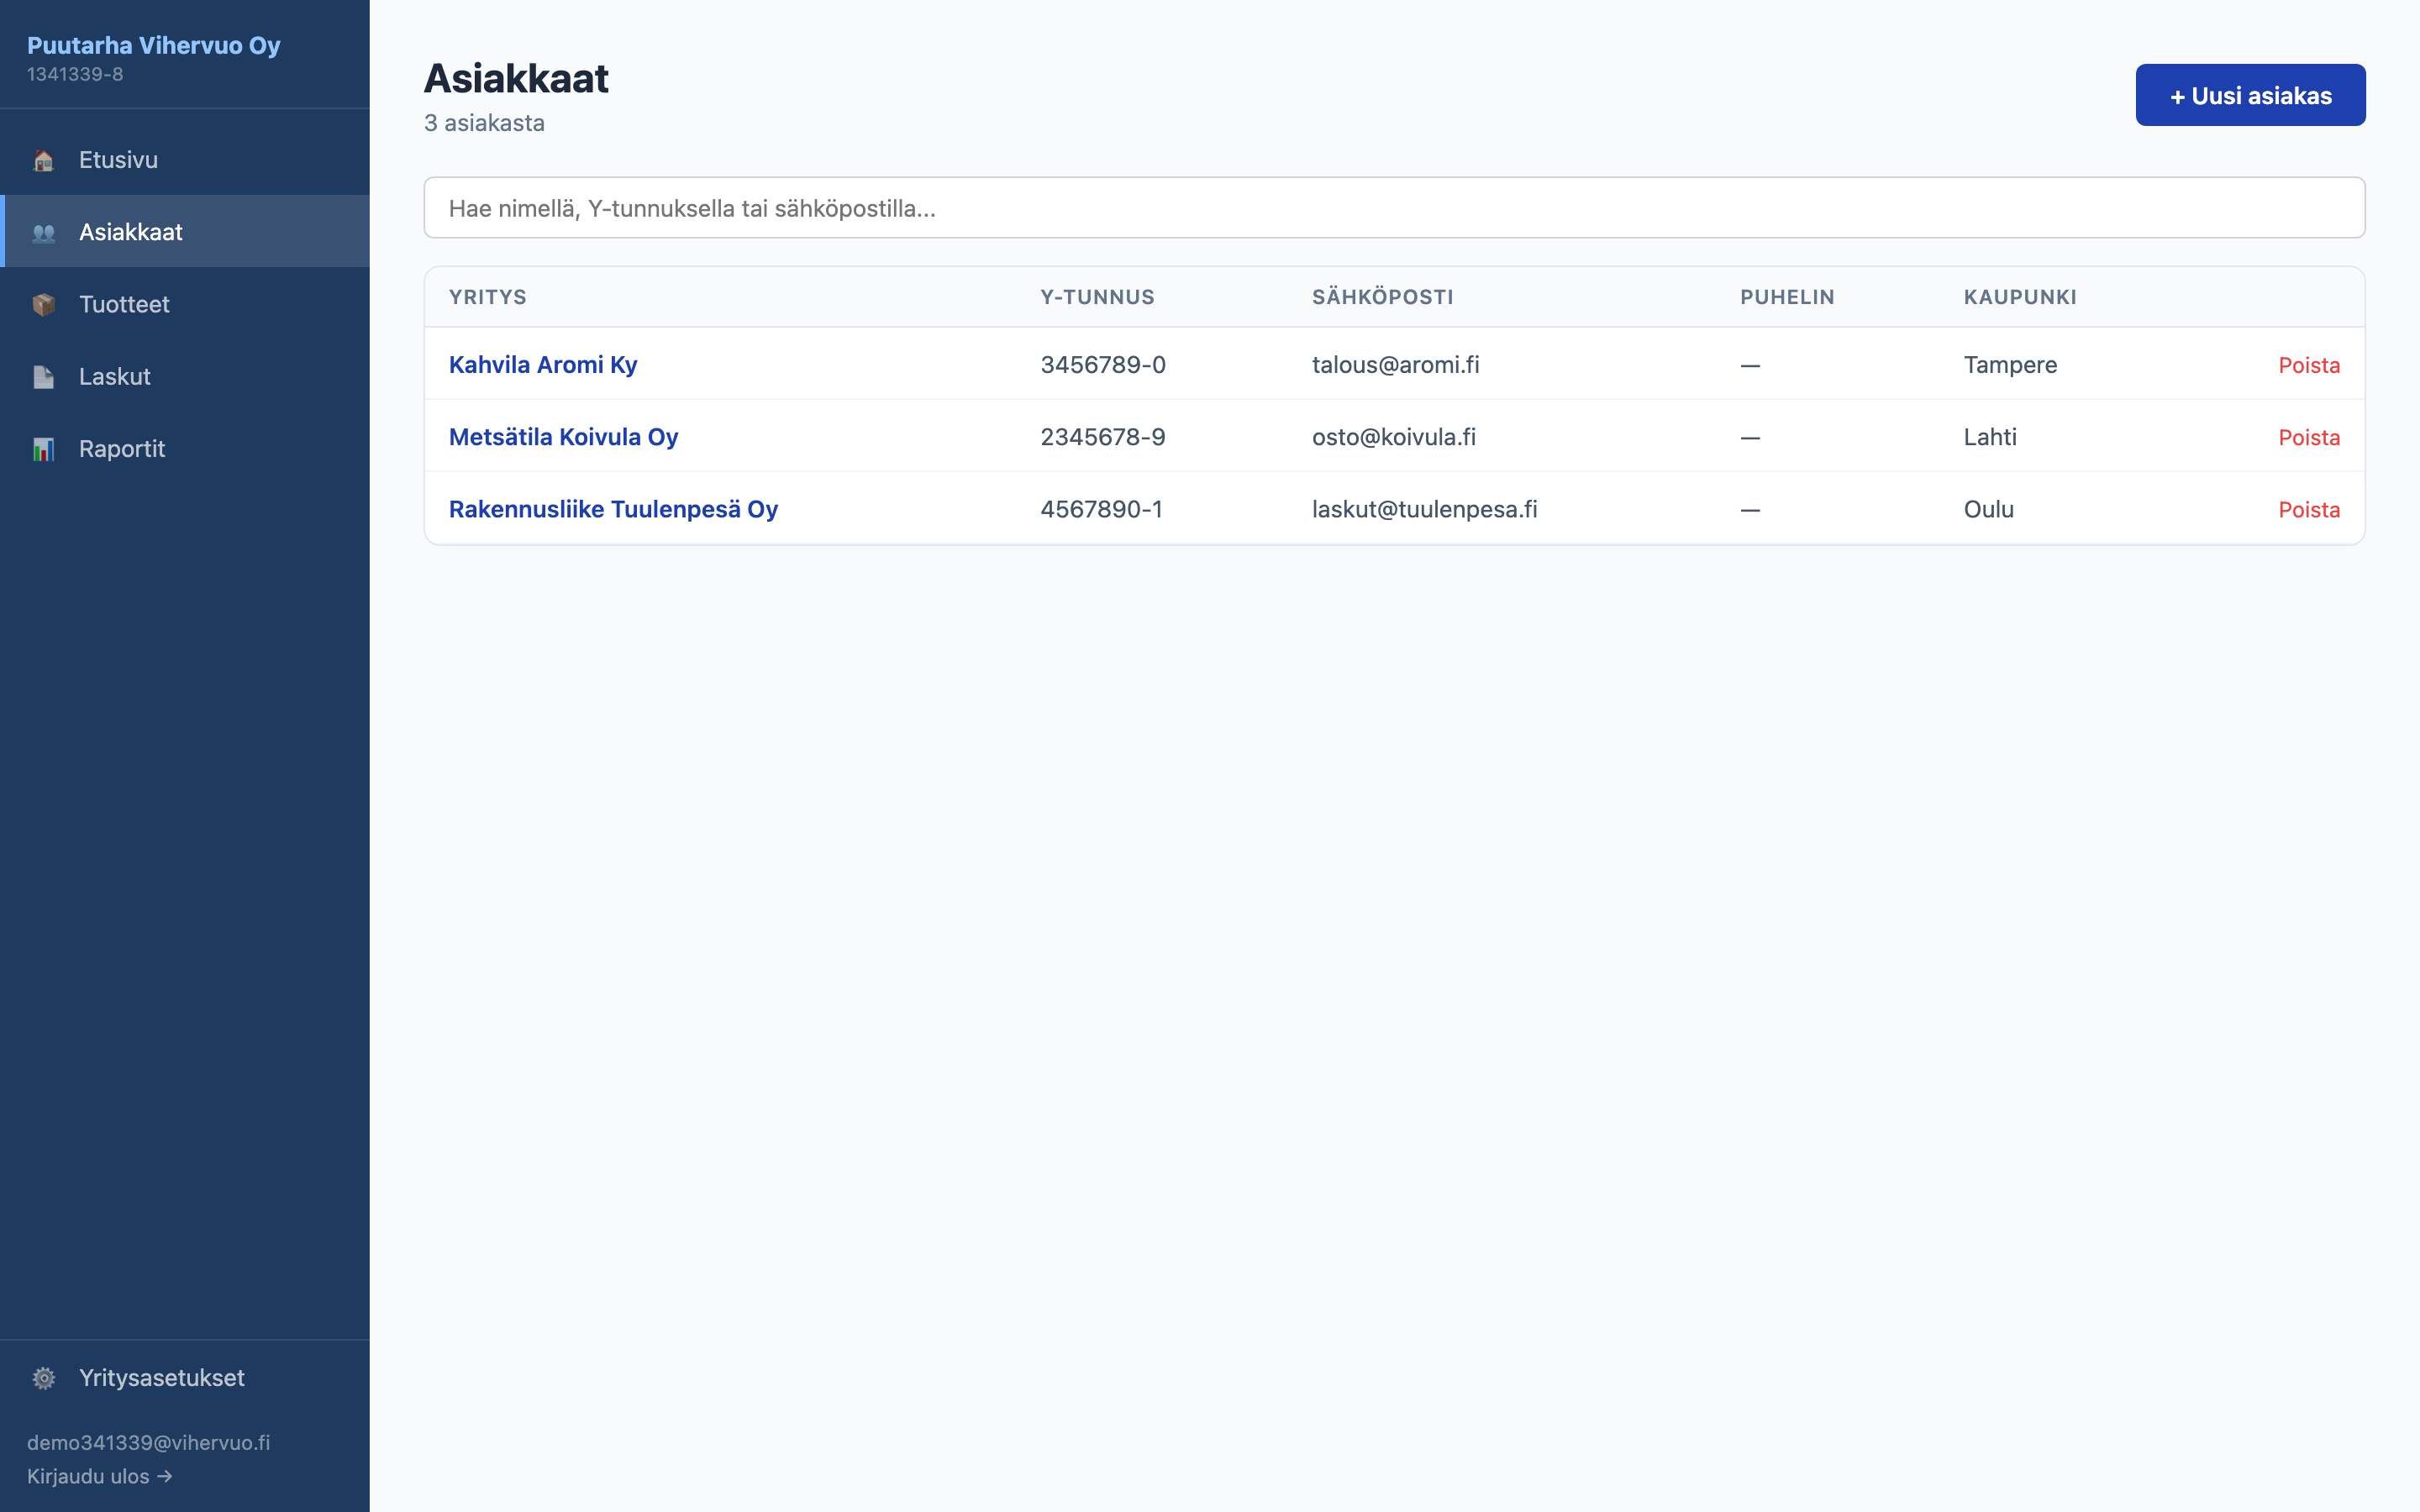The image size is (2420, 1512).
Task: Open customer Metsätila Koivula Oy
Action: pos(563,437)
